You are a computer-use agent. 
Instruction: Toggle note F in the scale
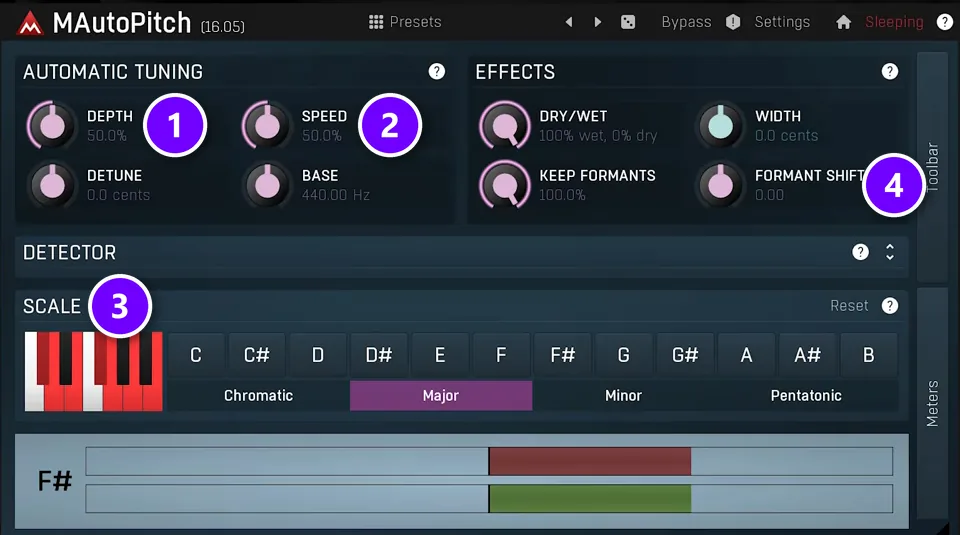tap(501, 355)
